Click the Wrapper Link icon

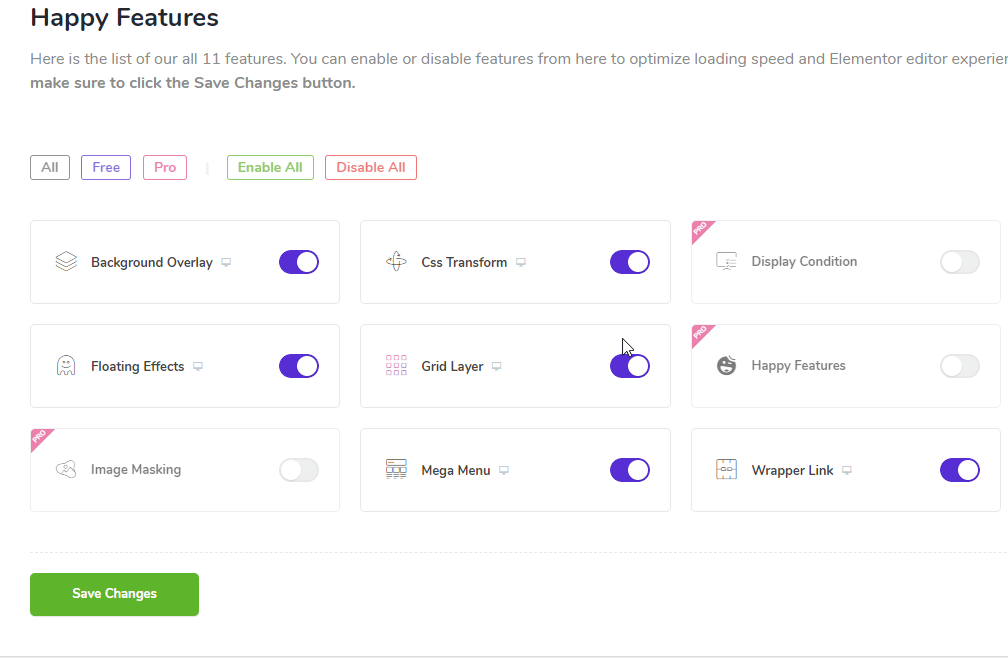pyautogui.click(x=726, y=470)
